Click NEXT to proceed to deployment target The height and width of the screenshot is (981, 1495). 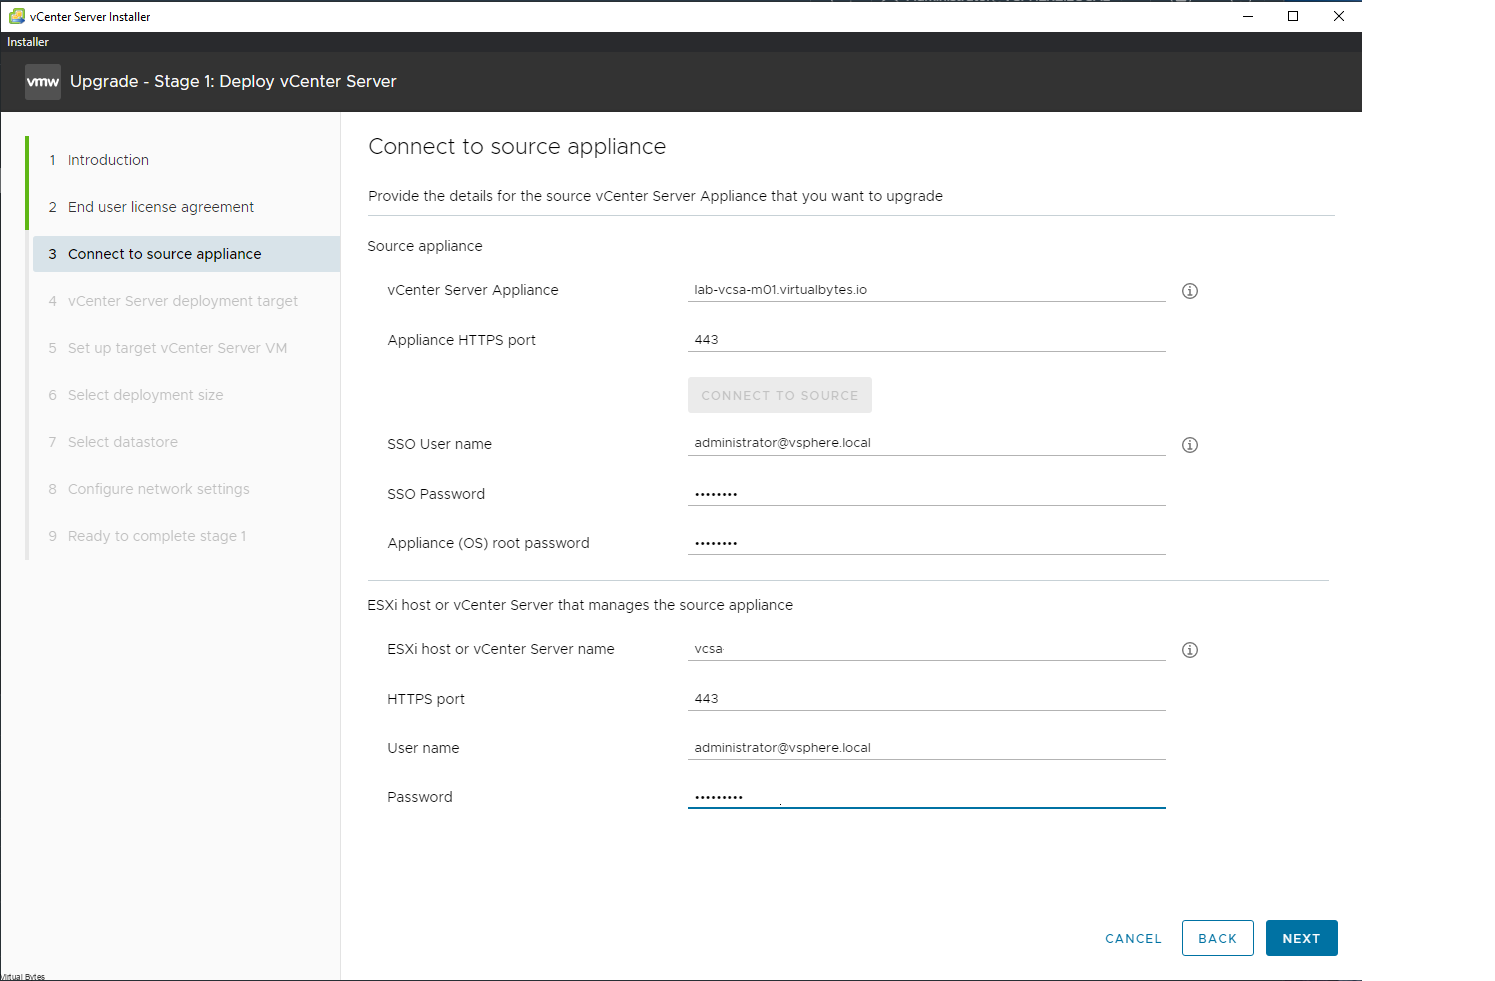(x=1301, y=938)
